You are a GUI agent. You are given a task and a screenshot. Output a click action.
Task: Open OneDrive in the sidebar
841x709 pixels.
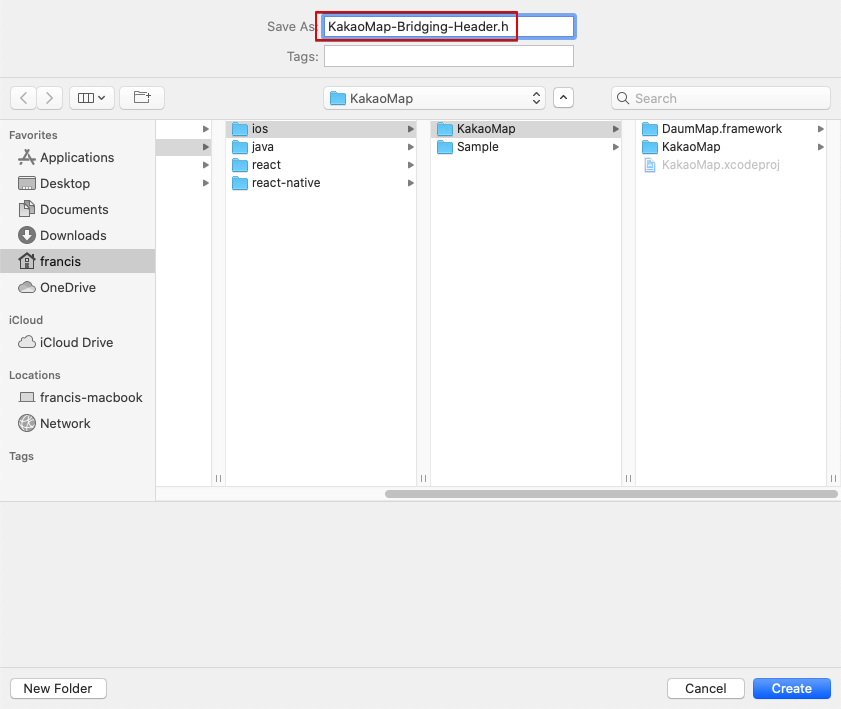point(77,287)
